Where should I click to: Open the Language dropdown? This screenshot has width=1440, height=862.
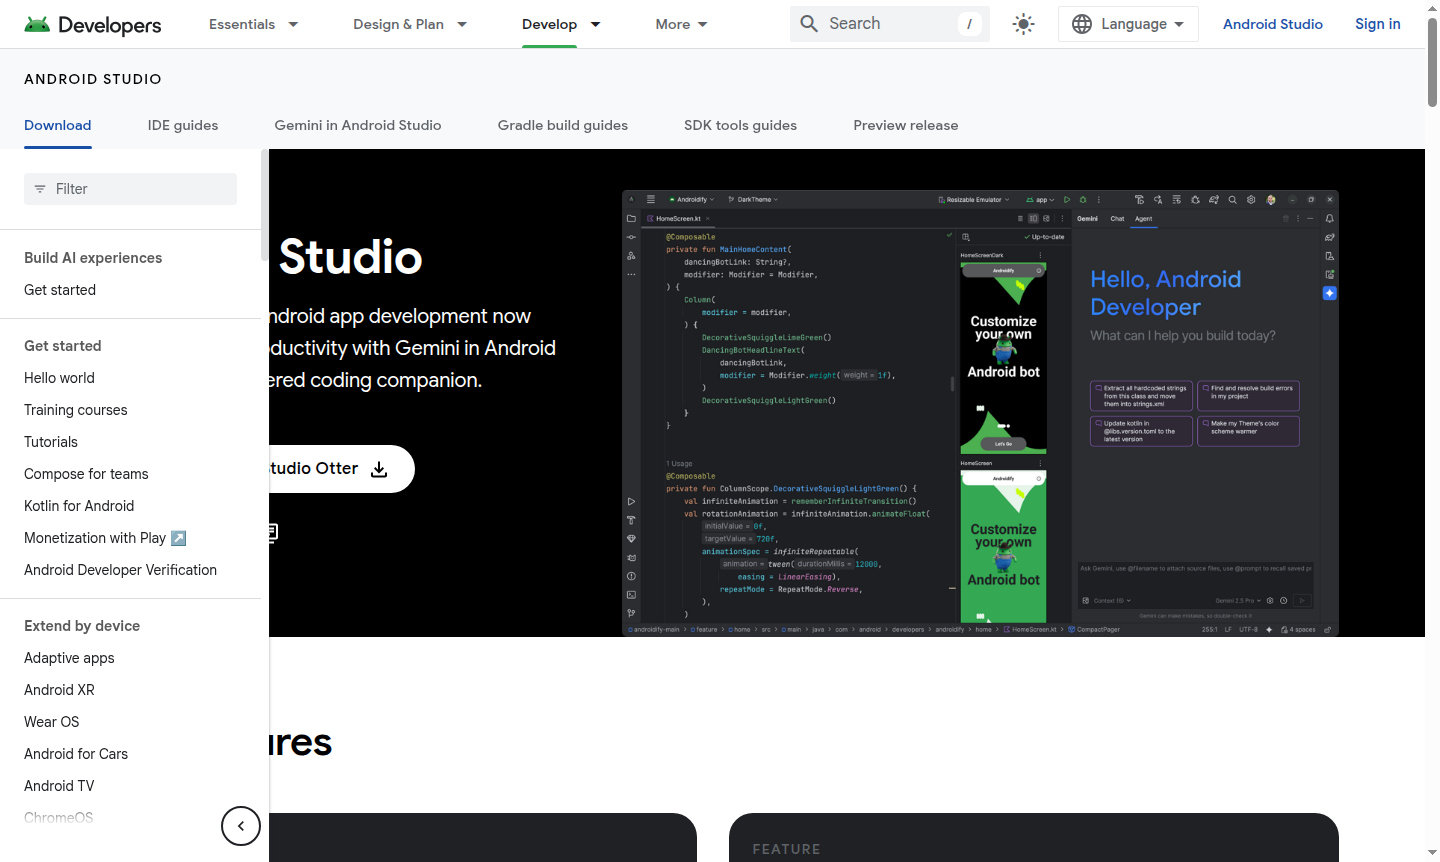click(1128, 23)
